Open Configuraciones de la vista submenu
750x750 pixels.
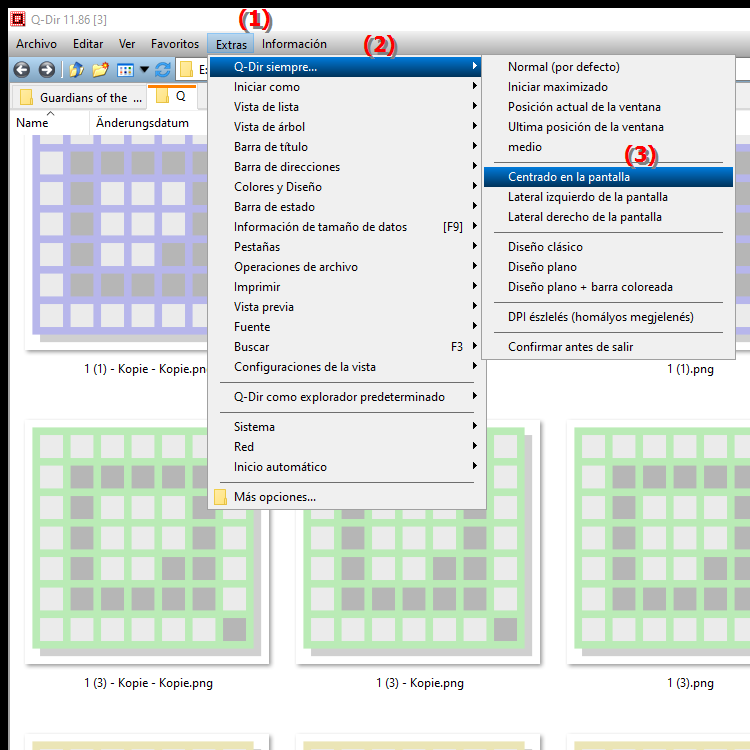[x=345, y=367]
